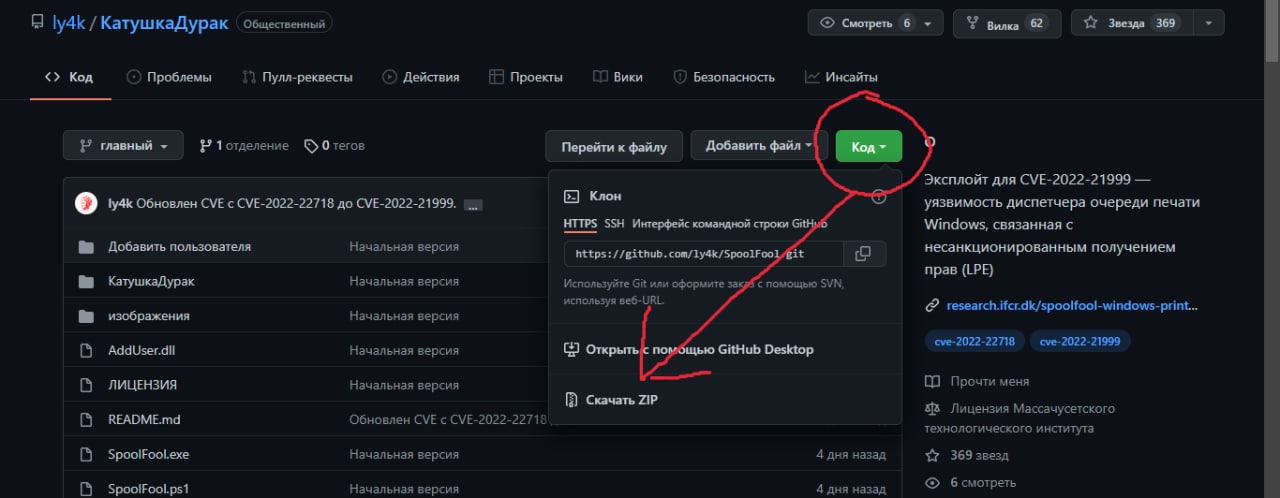1280x498 pixels.
Task: Open the Безопасность tab
Action: coord(724,77)
